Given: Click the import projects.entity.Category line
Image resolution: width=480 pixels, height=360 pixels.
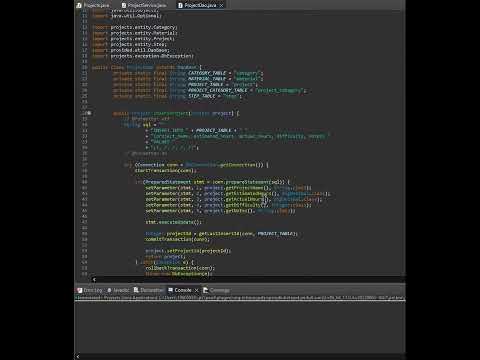Looking at the screenshot, I should [135, 27].
